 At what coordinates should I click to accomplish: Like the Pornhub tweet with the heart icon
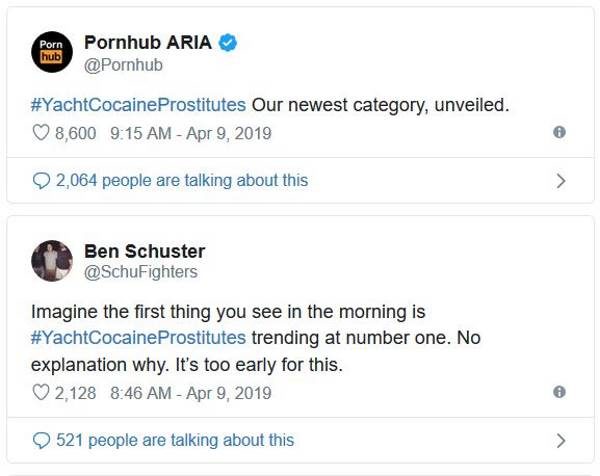[41, 133]
